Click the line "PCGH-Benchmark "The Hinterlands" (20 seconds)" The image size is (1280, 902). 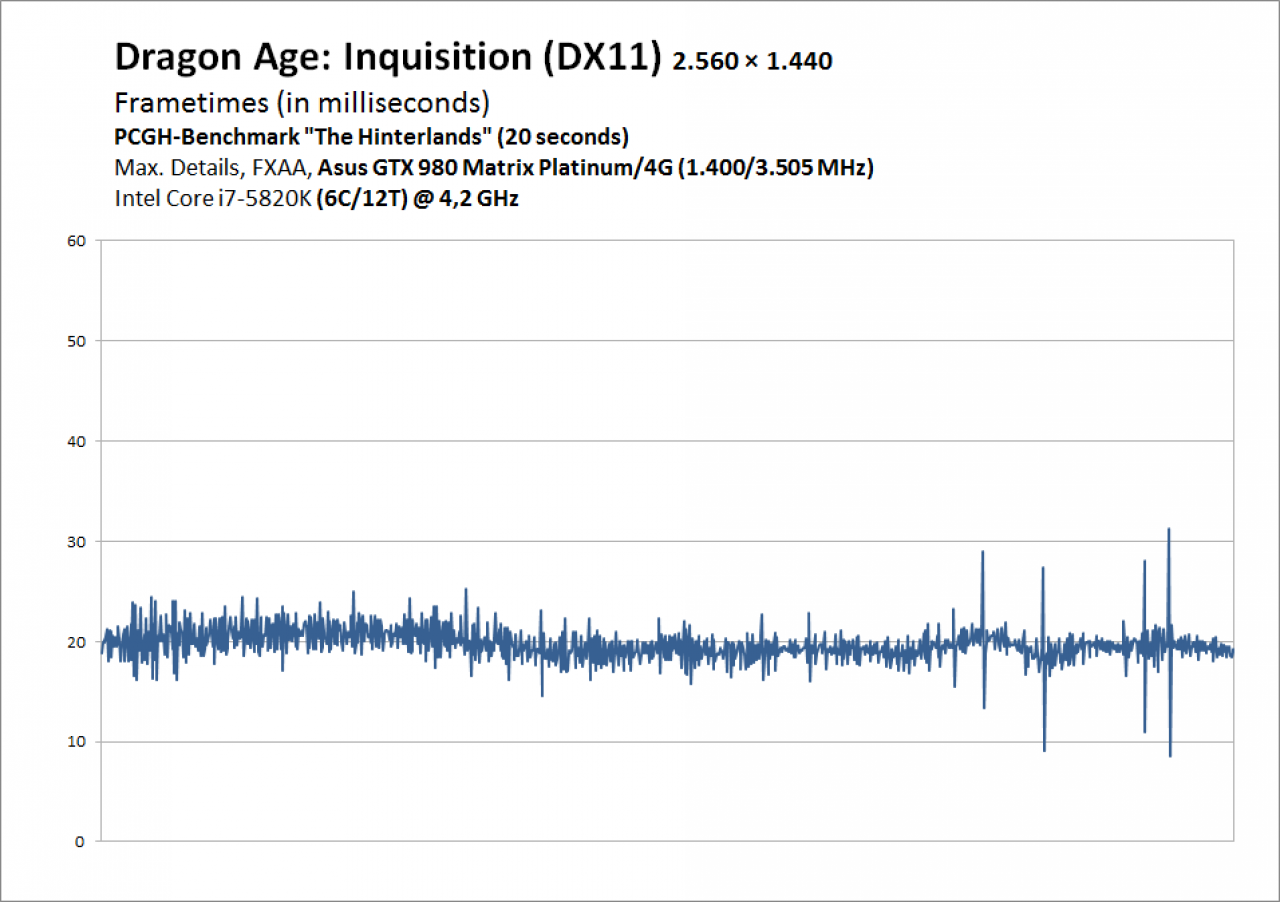(371, 136)
